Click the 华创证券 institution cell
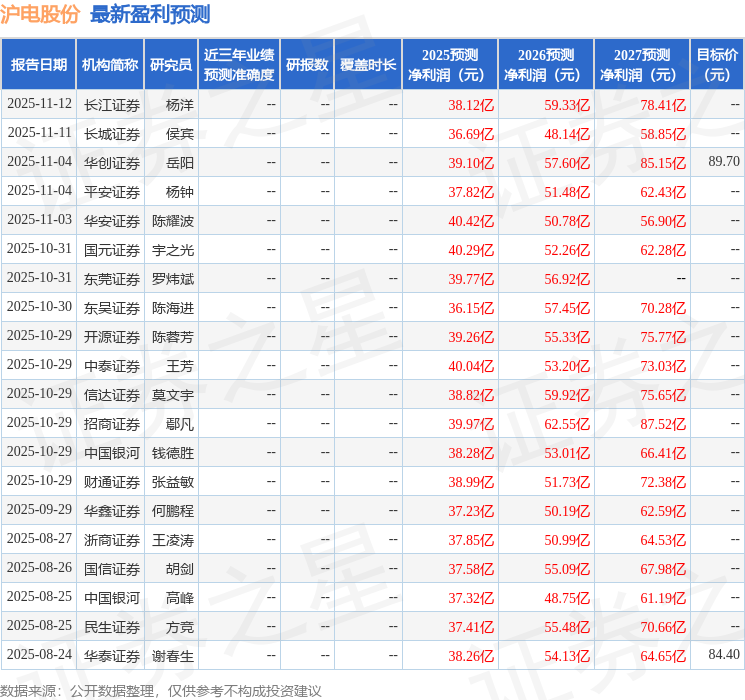Image resolution: width=745 pixels, height=700 pixels. (112, 163)
